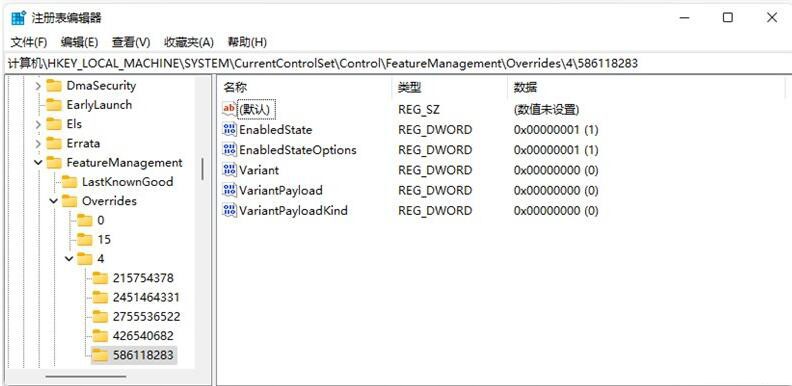Collapse the Overrides key chevron
Image resolution: width=792 pixels, height=386 pixels.
54,201
